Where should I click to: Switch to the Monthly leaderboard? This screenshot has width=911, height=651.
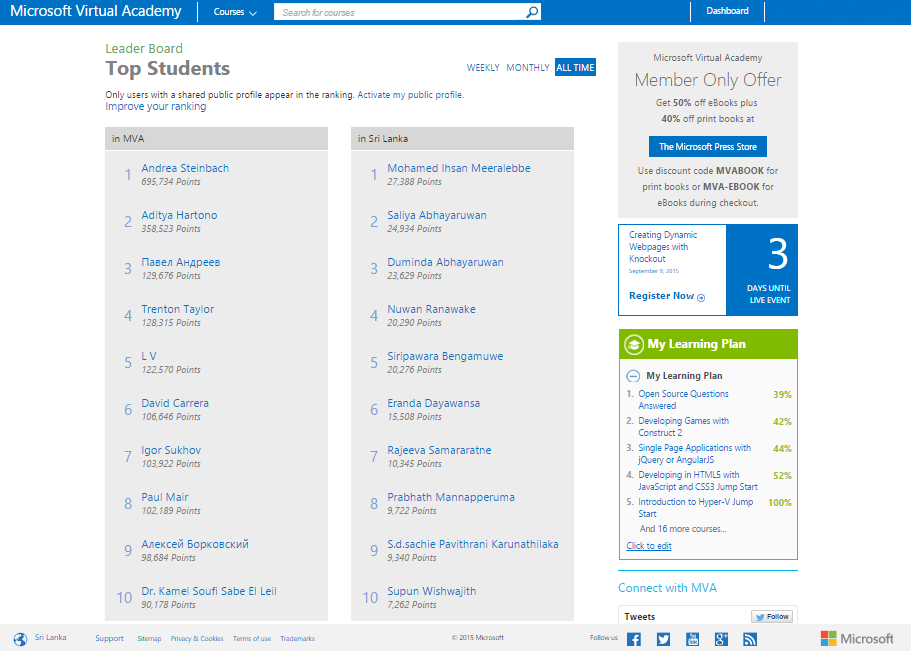[x=527, y=68]
